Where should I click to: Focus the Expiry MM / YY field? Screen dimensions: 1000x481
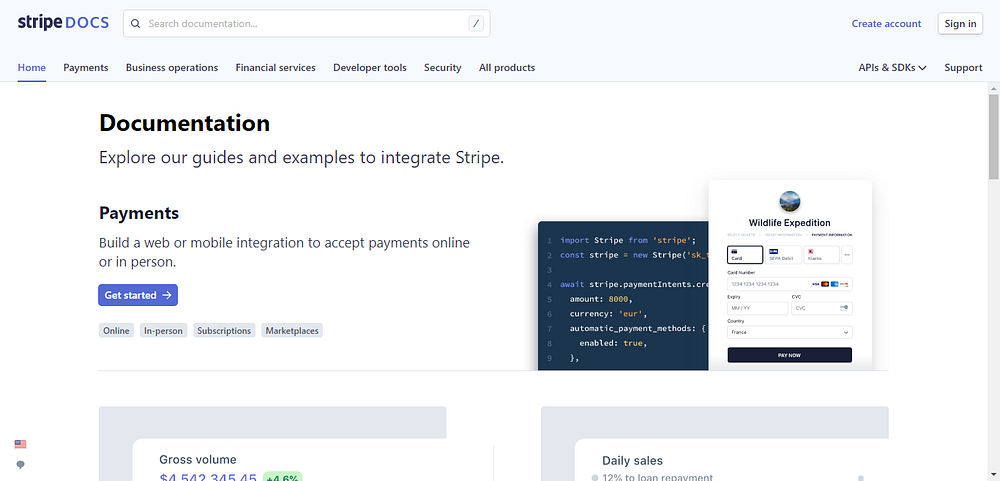[758, 308]
